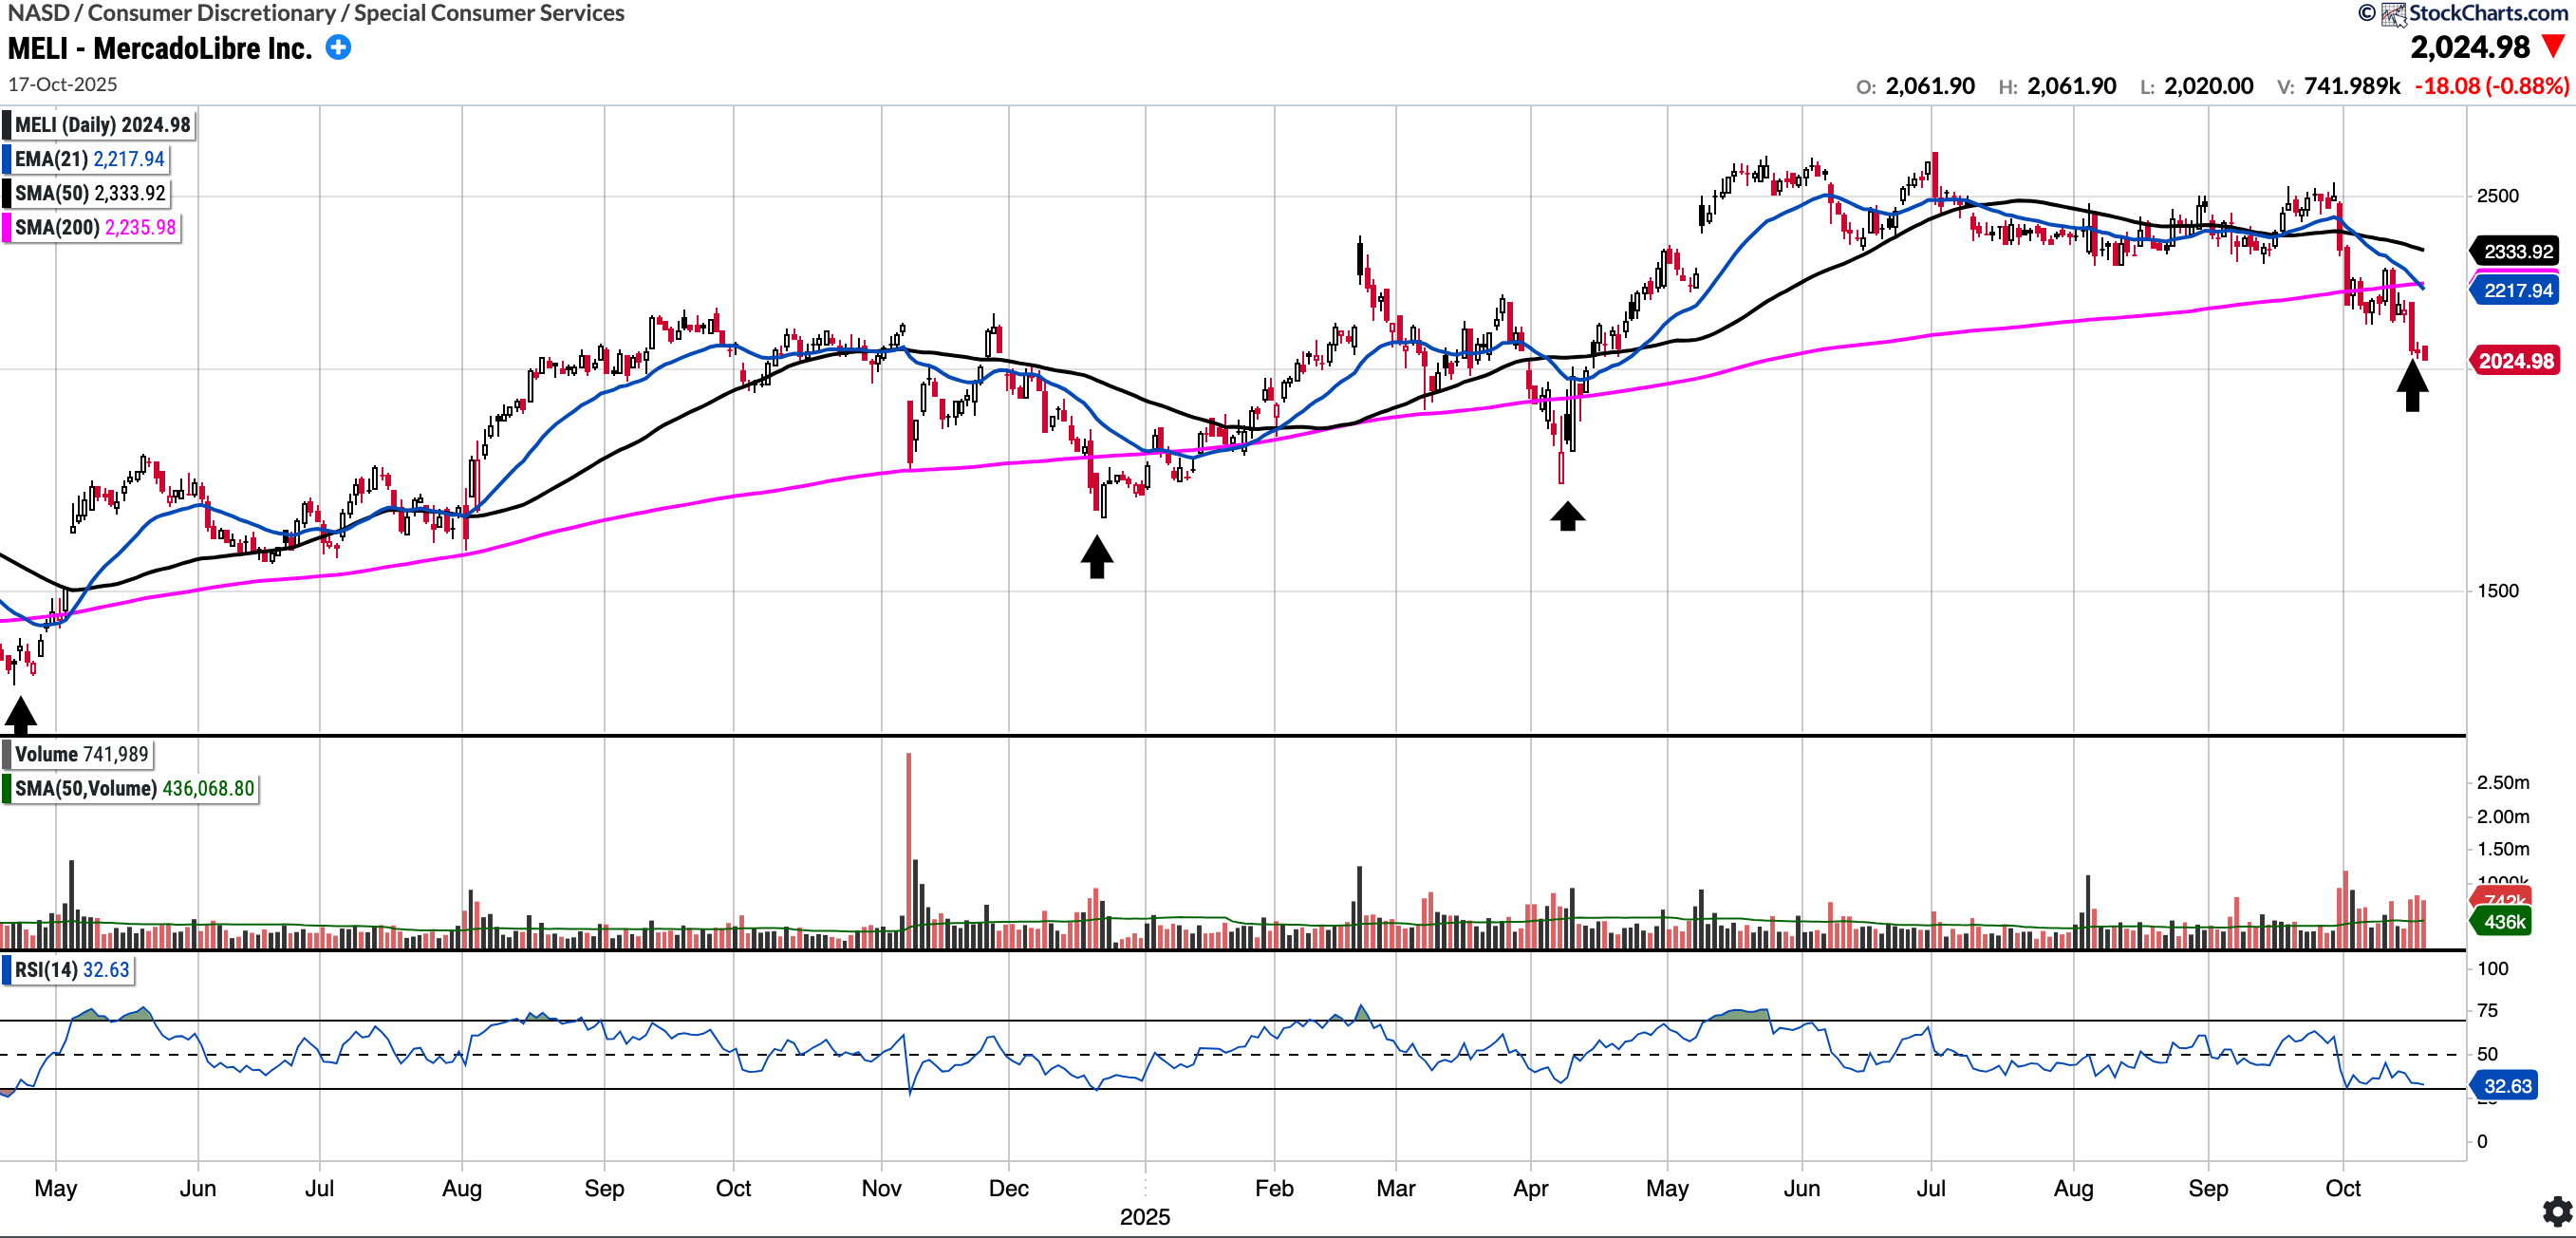Screen dimensions: 2576x1238
Task: Open the StockCharts.com link text
Action: pos(2487,13)
